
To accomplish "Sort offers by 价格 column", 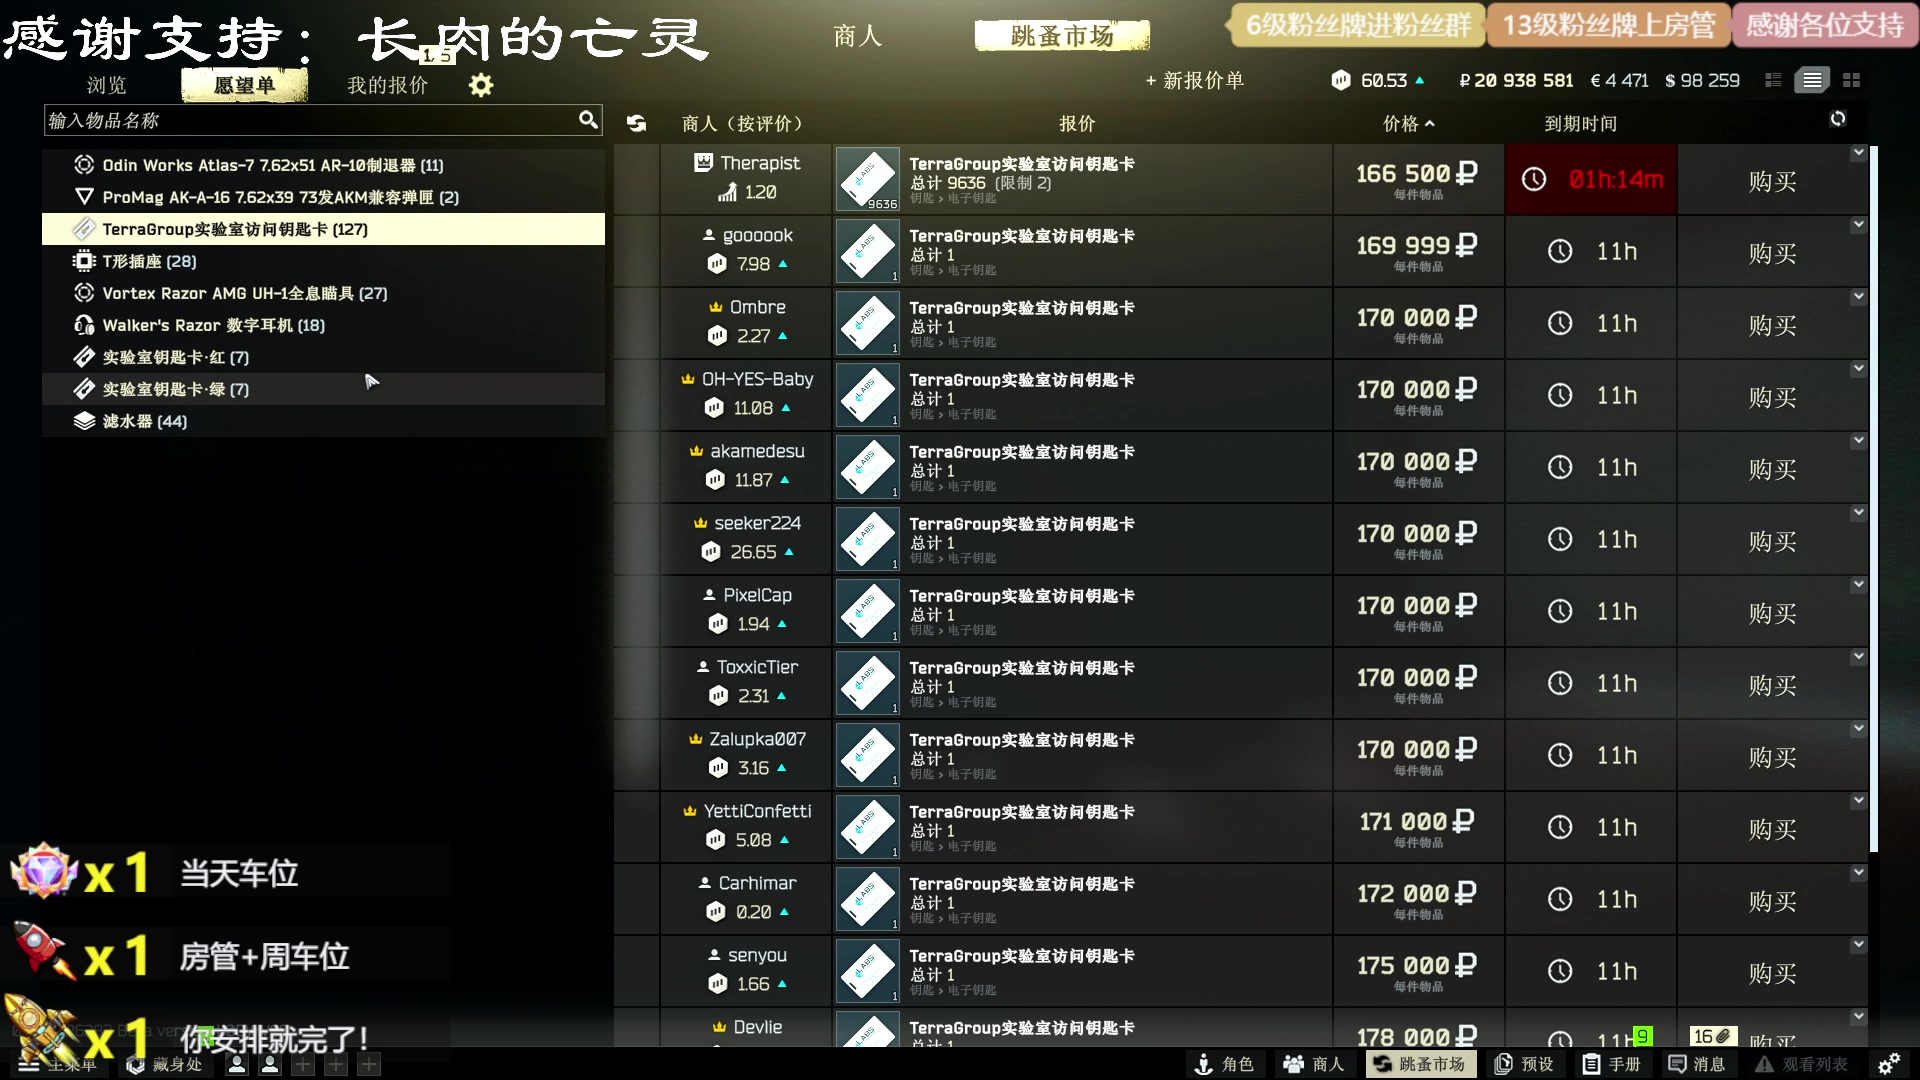I will point(1408,123).
